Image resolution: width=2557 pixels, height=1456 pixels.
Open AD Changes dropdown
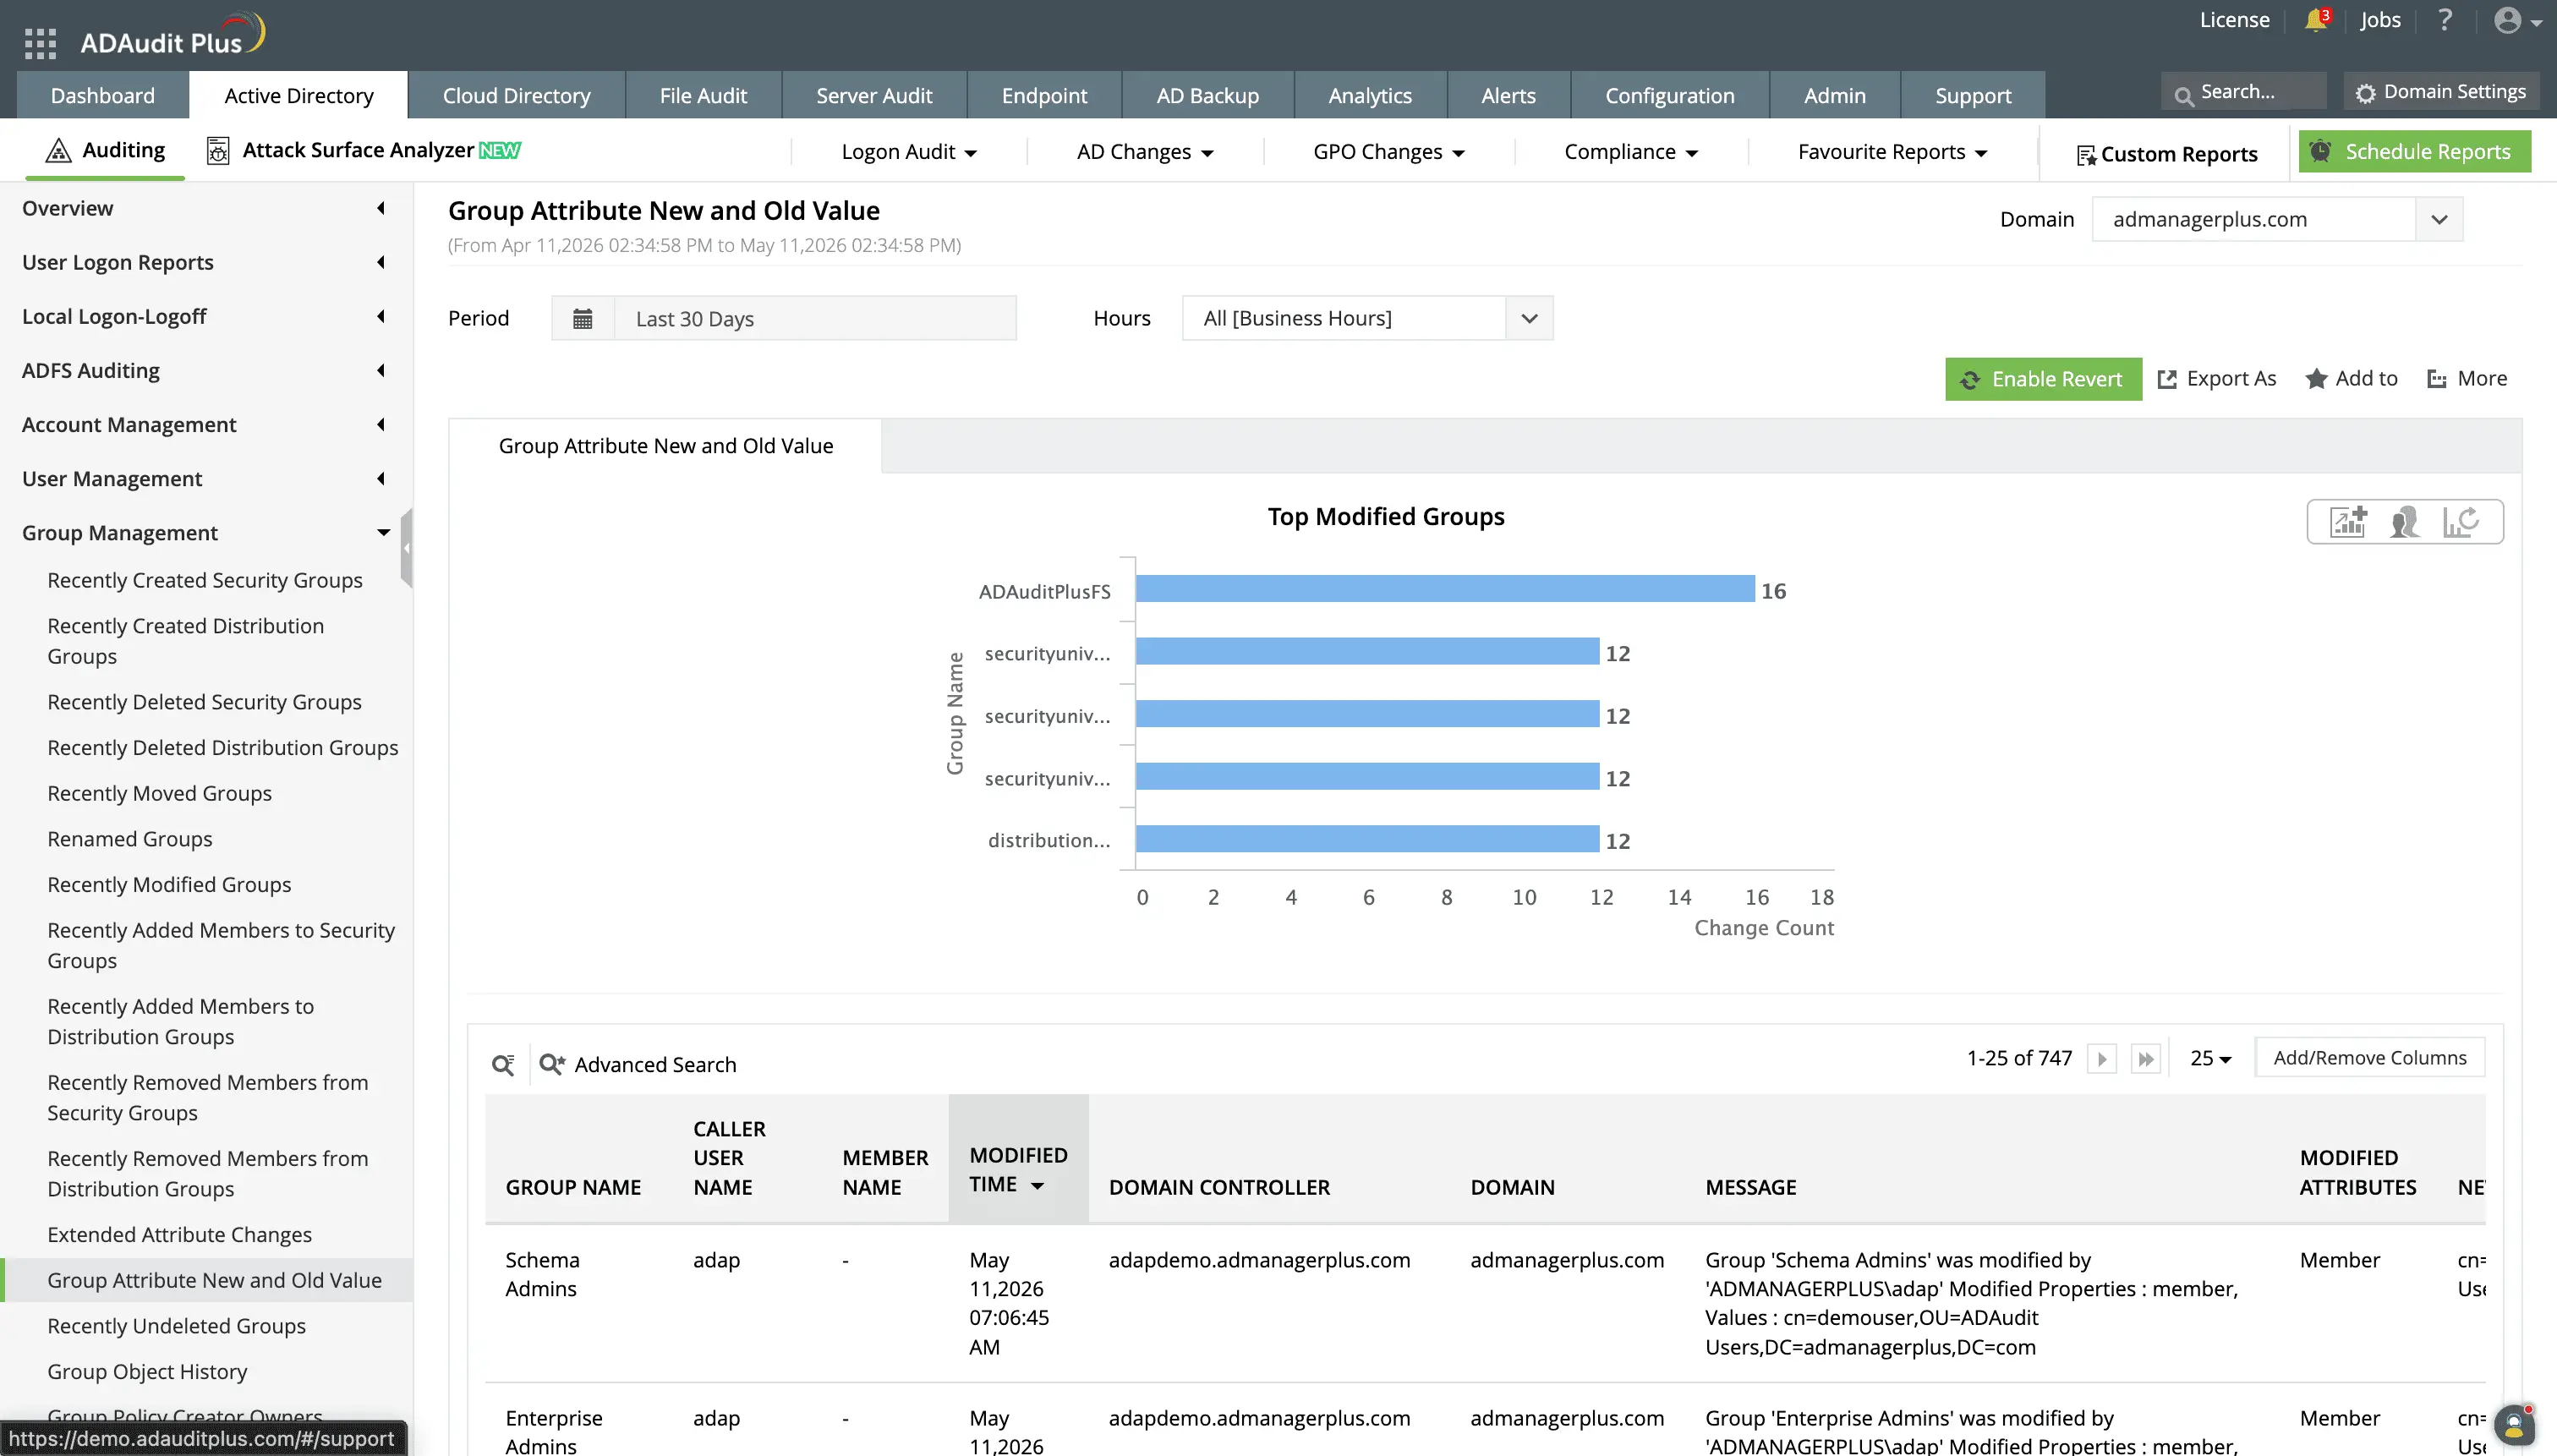1144,152
